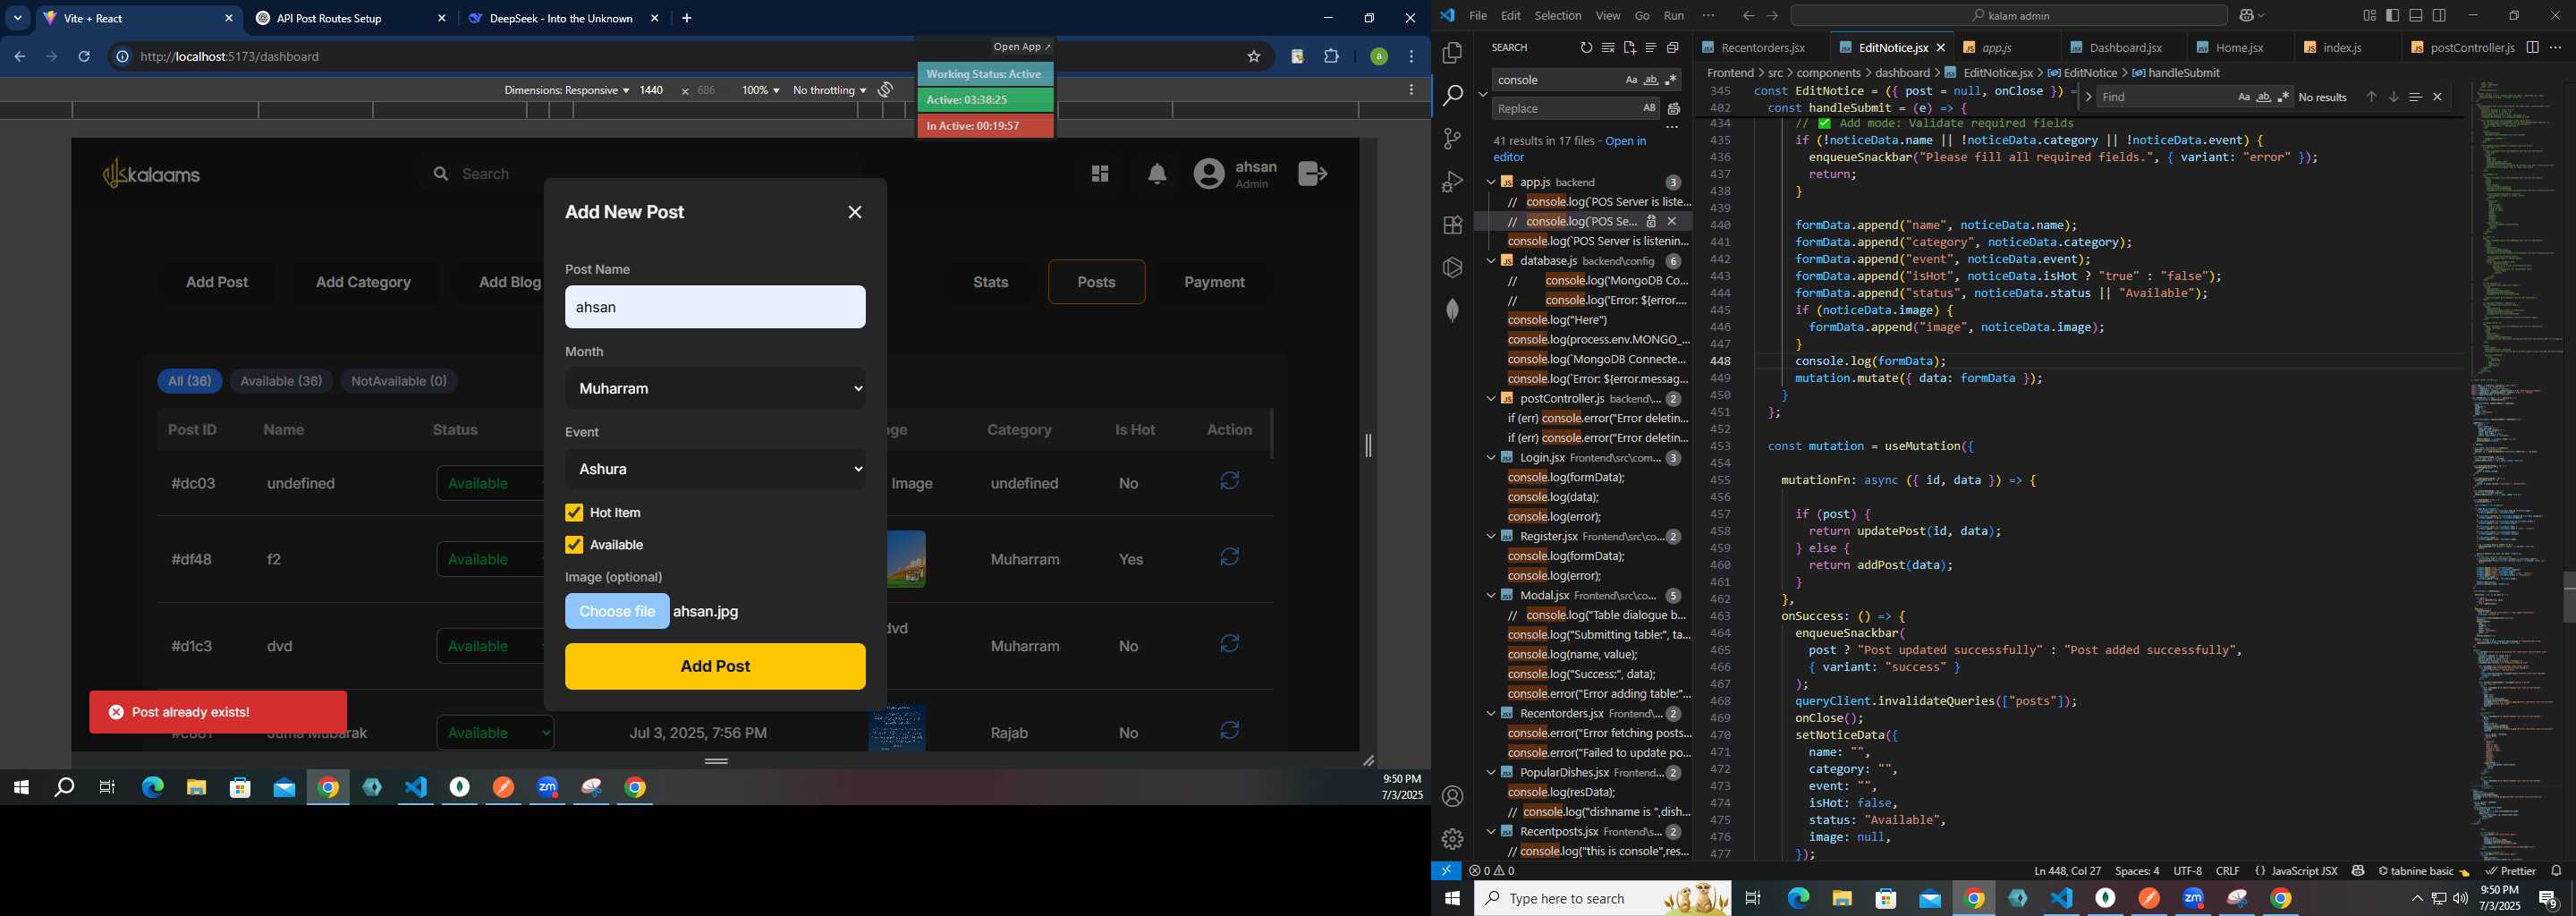The image size is (2576, 916).
Task: Clear search results in VS Code search panel
Action: click(x=1607, y=47)
